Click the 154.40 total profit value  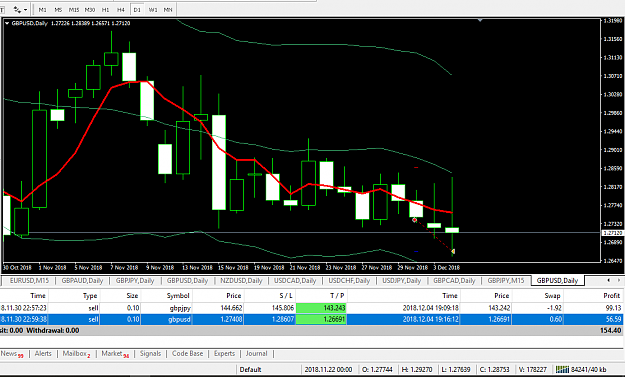click(x=610, y=330)
